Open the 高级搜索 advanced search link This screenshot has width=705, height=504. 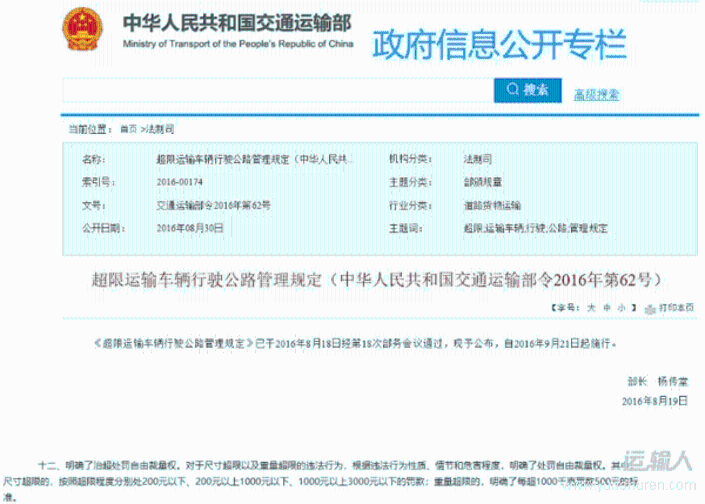coord(597,94)
